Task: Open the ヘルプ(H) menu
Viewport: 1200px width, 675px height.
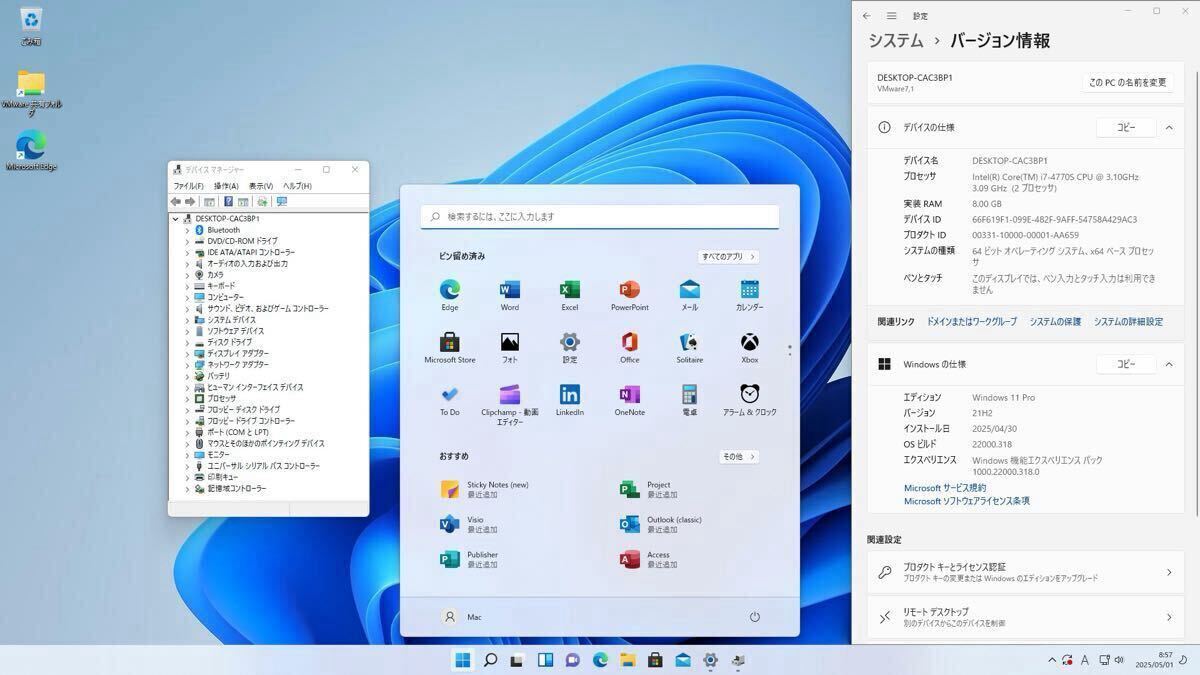Action: [x=297, y=186]
